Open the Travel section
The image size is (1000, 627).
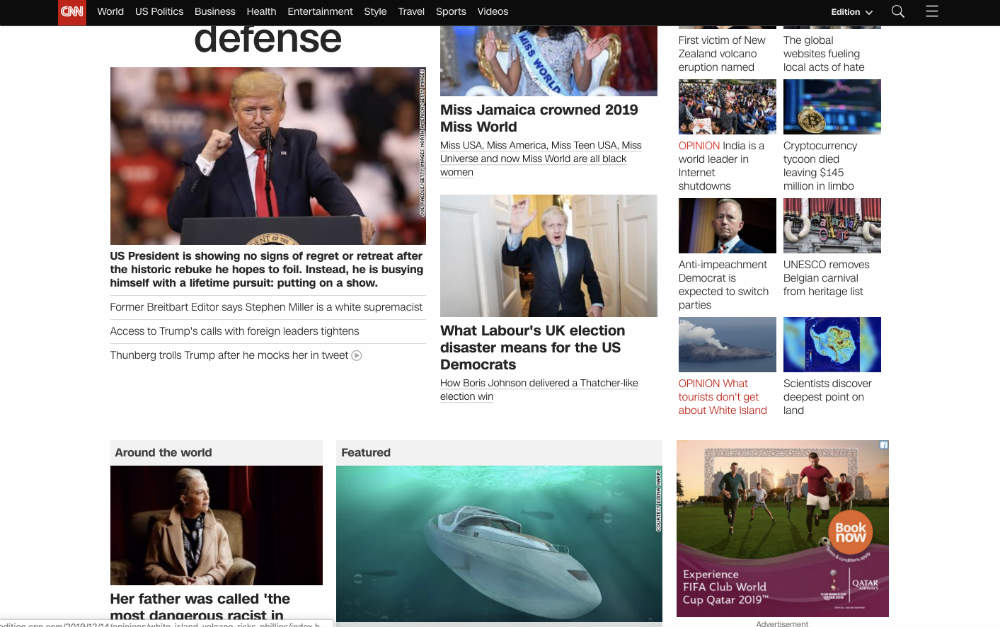411,11
